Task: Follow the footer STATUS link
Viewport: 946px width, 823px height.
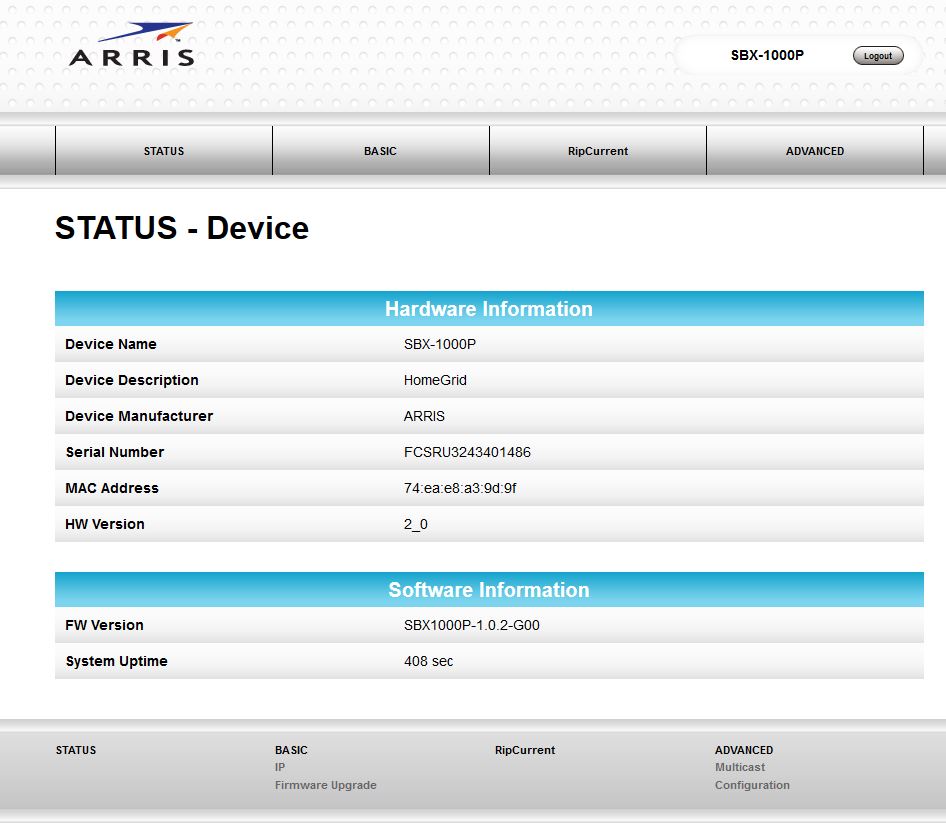Action: (76, 750)
